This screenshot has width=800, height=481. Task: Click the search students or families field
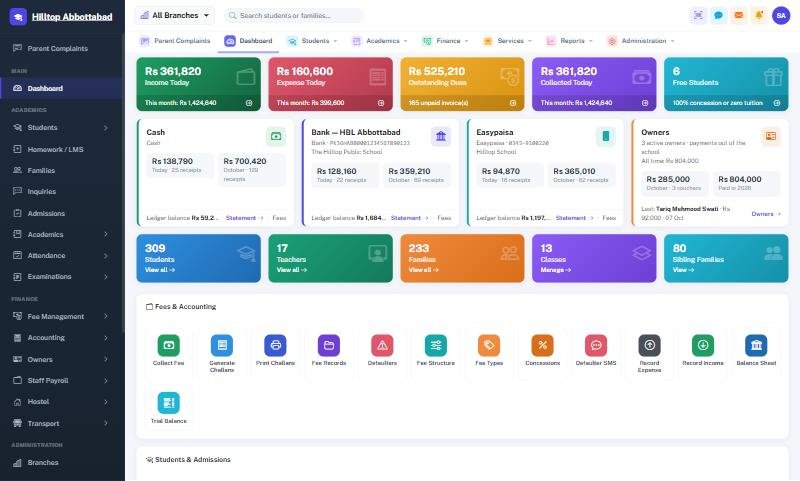[x=294, y=15]
